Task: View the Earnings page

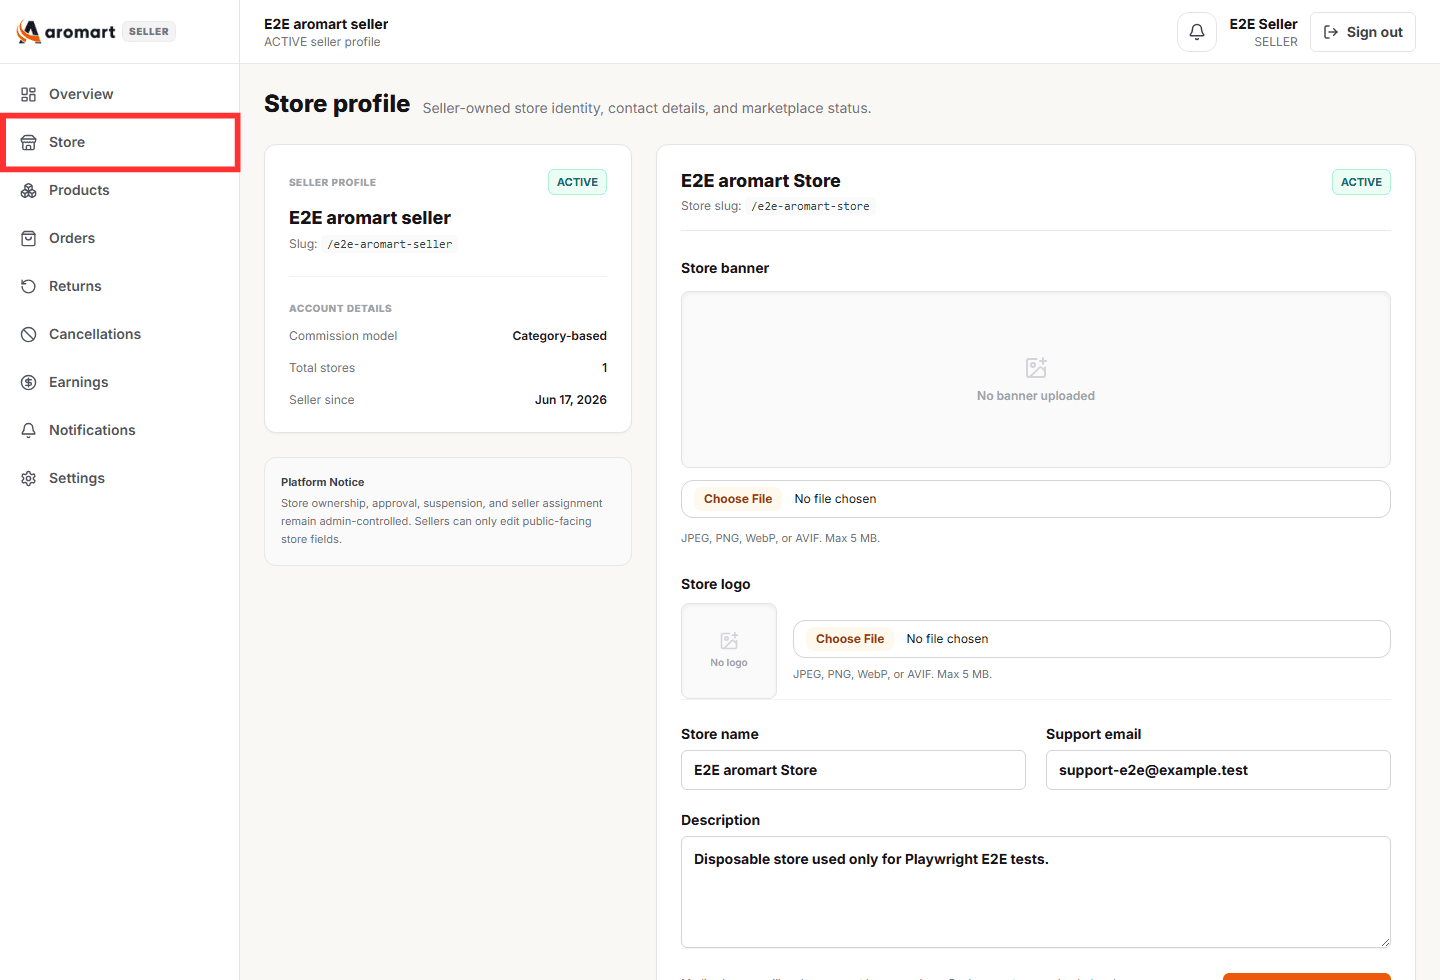Action: [120, 382]
